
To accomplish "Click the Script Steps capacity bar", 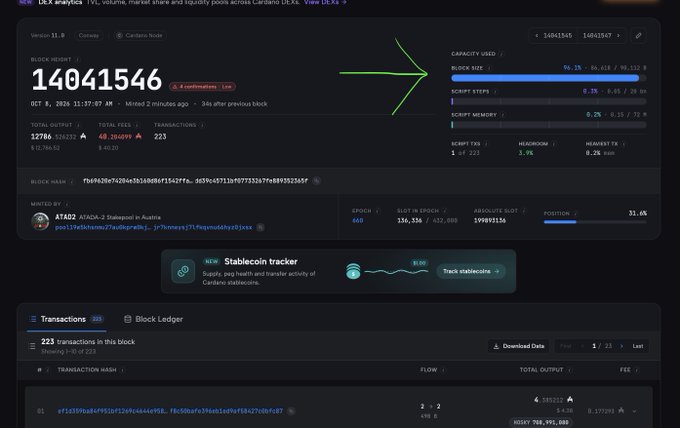I will point(549,101).
